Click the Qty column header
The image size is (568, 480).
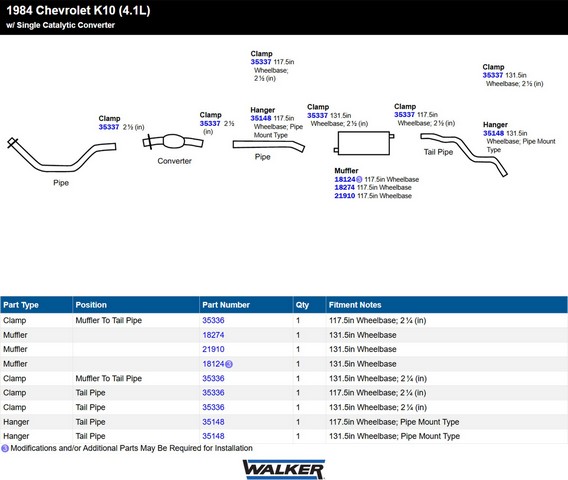(x=309, y=305)
